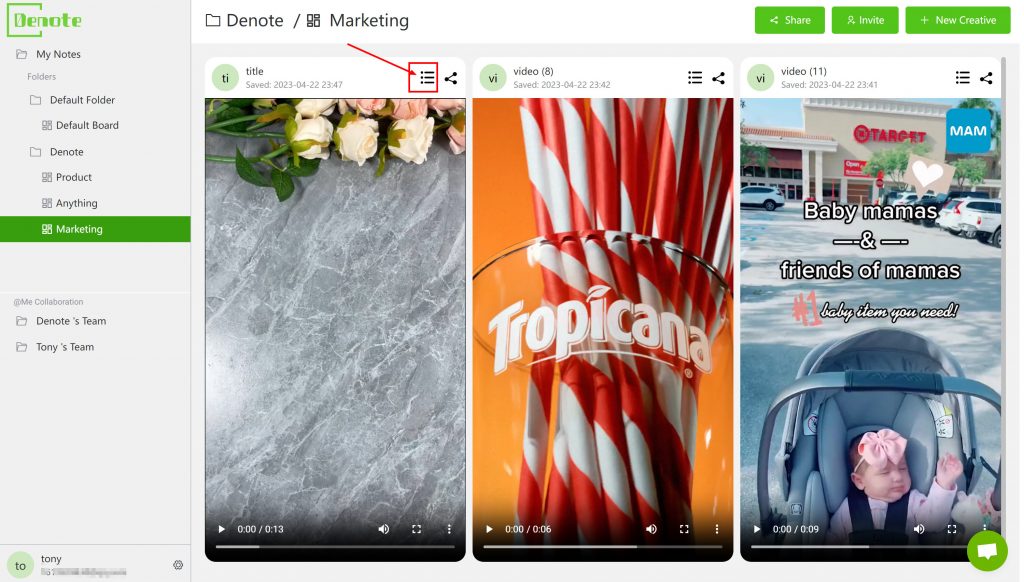
Task: Click the 'Saved: 2023-04-22 23:47' timestamp
Action: 294,85
